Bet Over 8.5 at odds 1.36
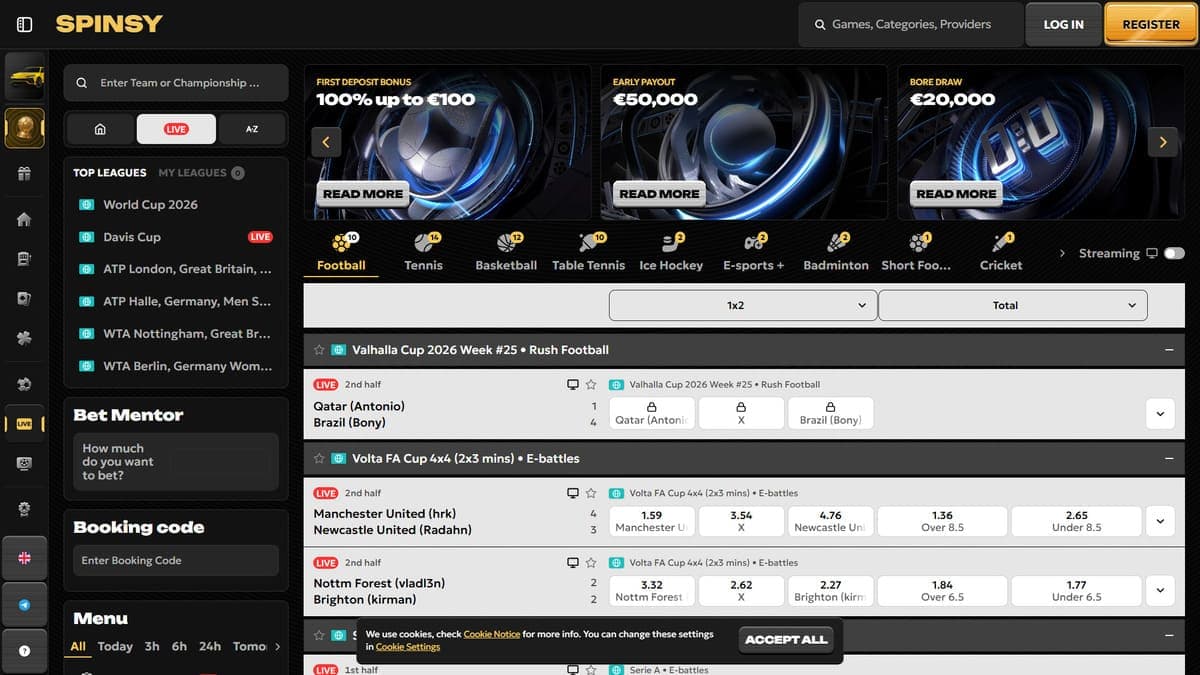 (x=942, y=521)
